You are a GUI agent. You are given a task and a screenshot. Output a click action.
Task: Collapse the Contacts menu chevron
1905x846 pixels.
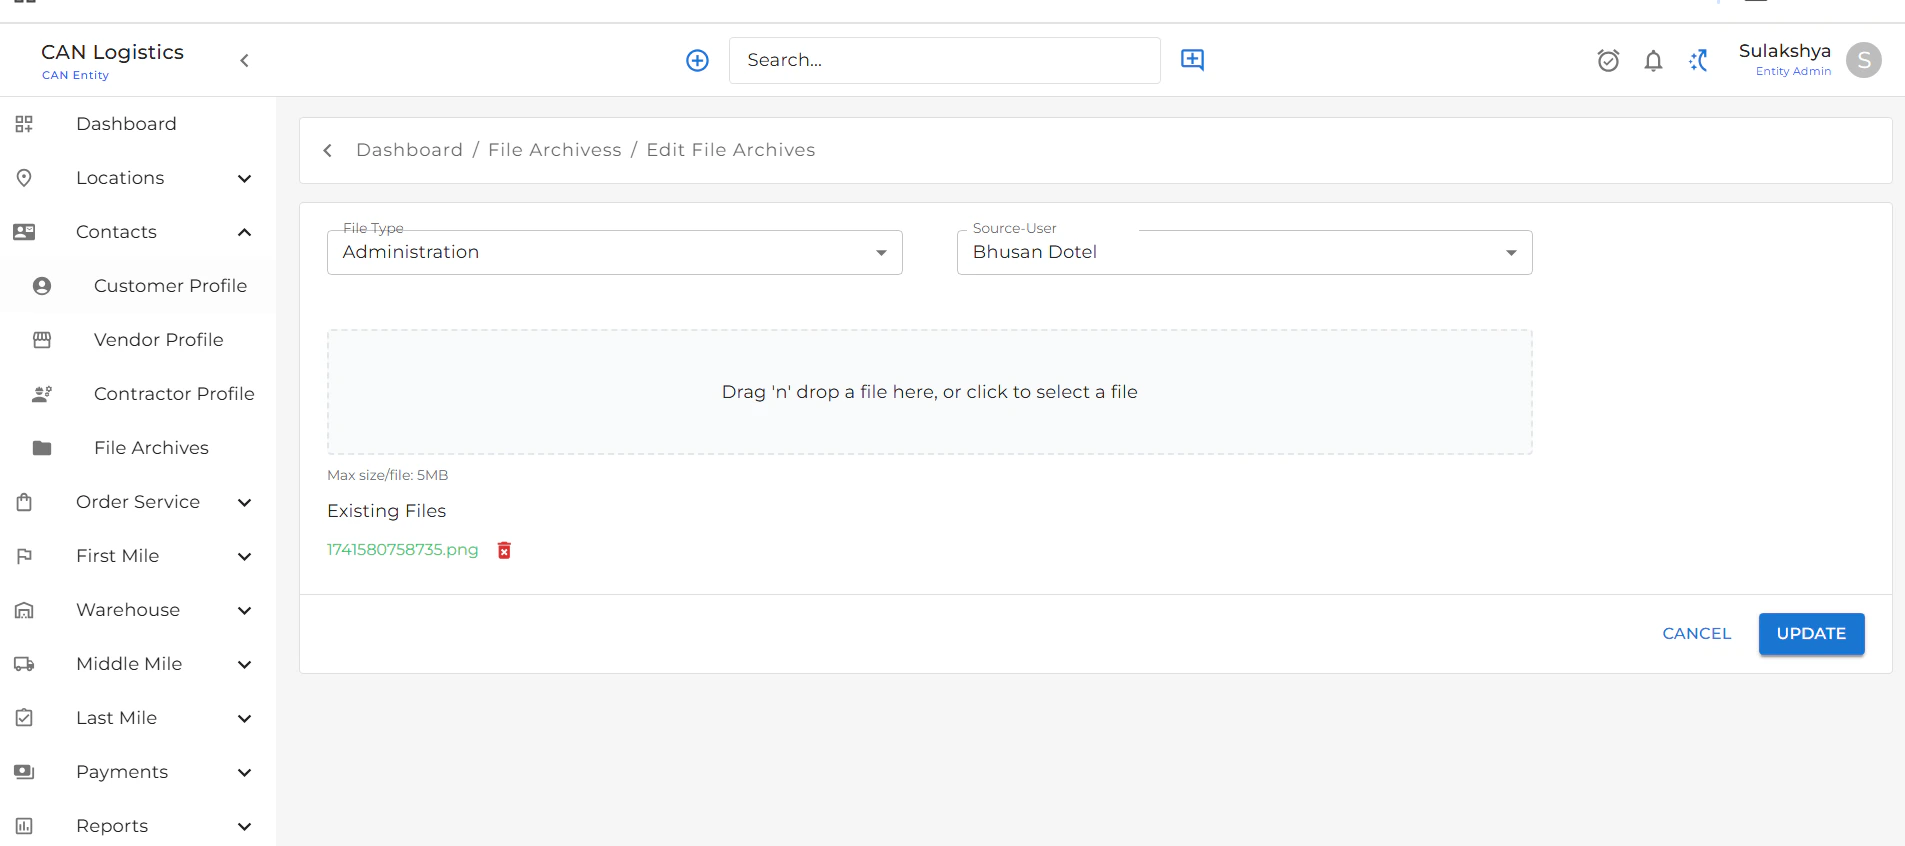(x=244, y=232)
